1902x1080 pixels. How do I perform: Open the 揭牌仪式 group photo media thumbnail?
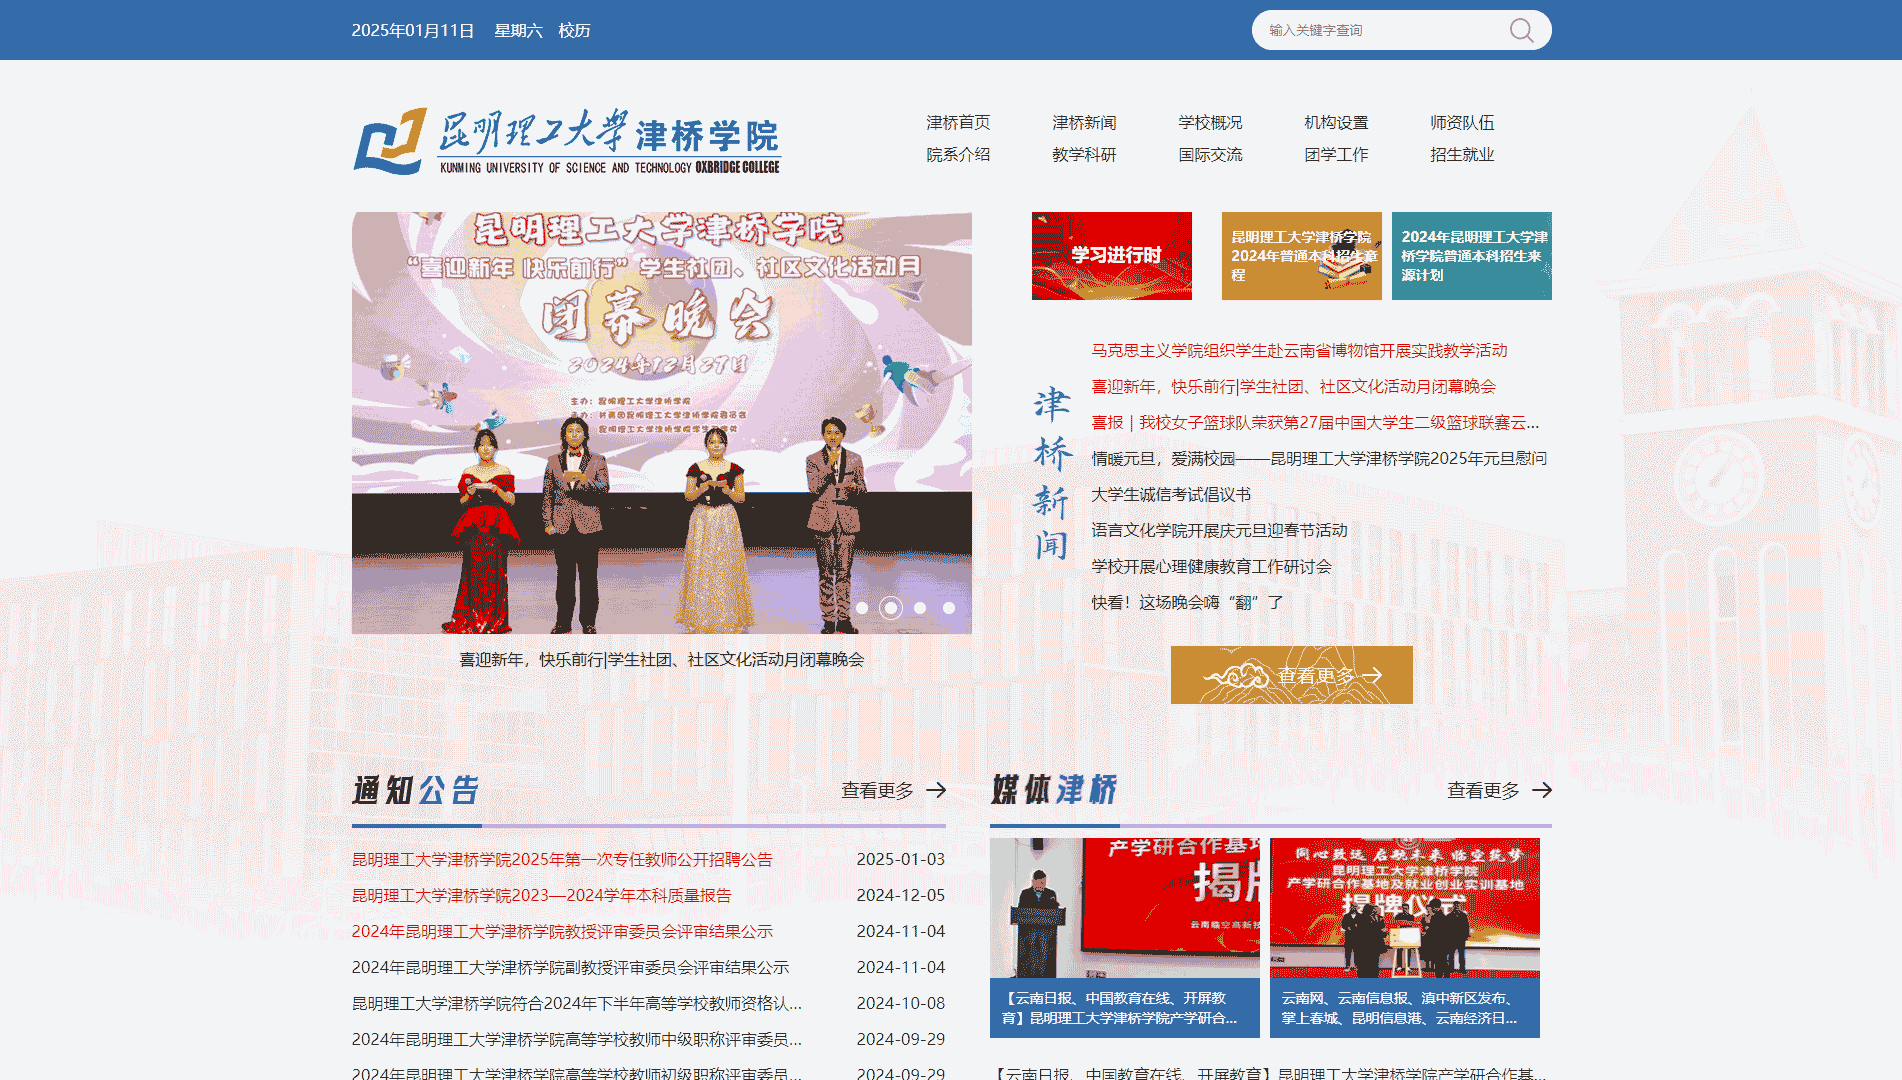coord(1405,908)
